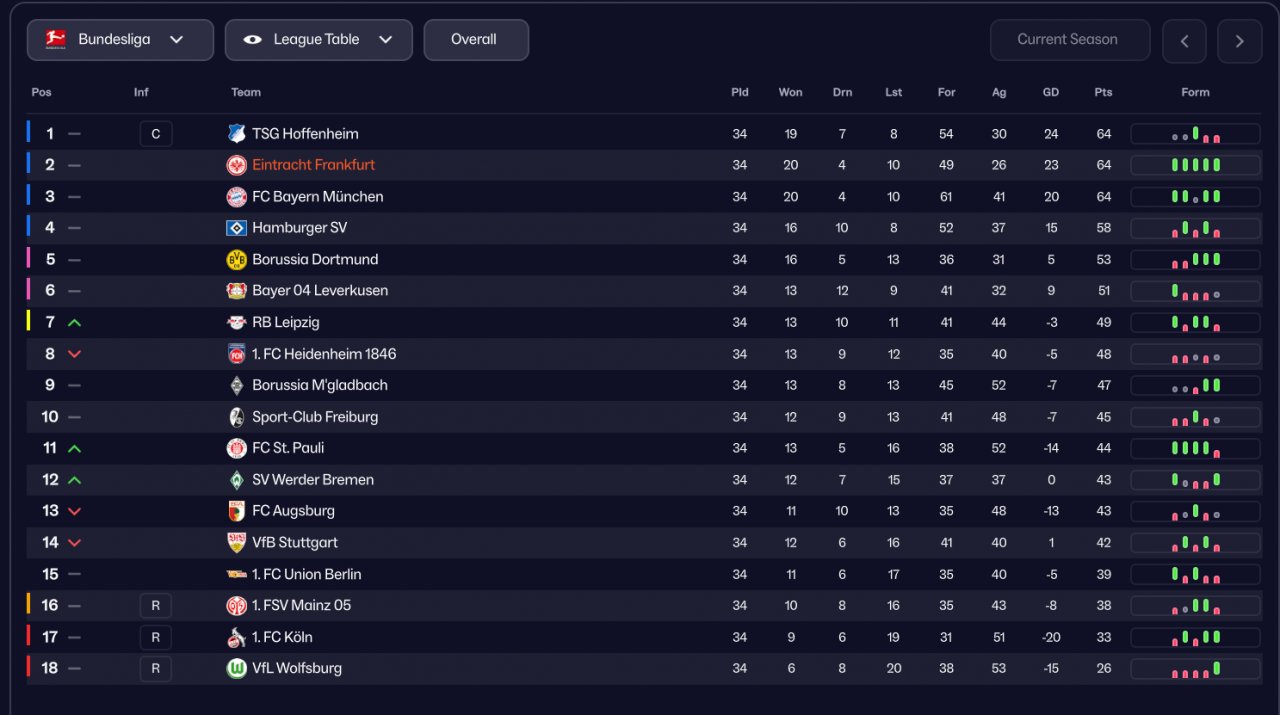Click Hoffenheim's form indicator bar
Viewport: 1280px width, 715px height.
point(1195,134)
